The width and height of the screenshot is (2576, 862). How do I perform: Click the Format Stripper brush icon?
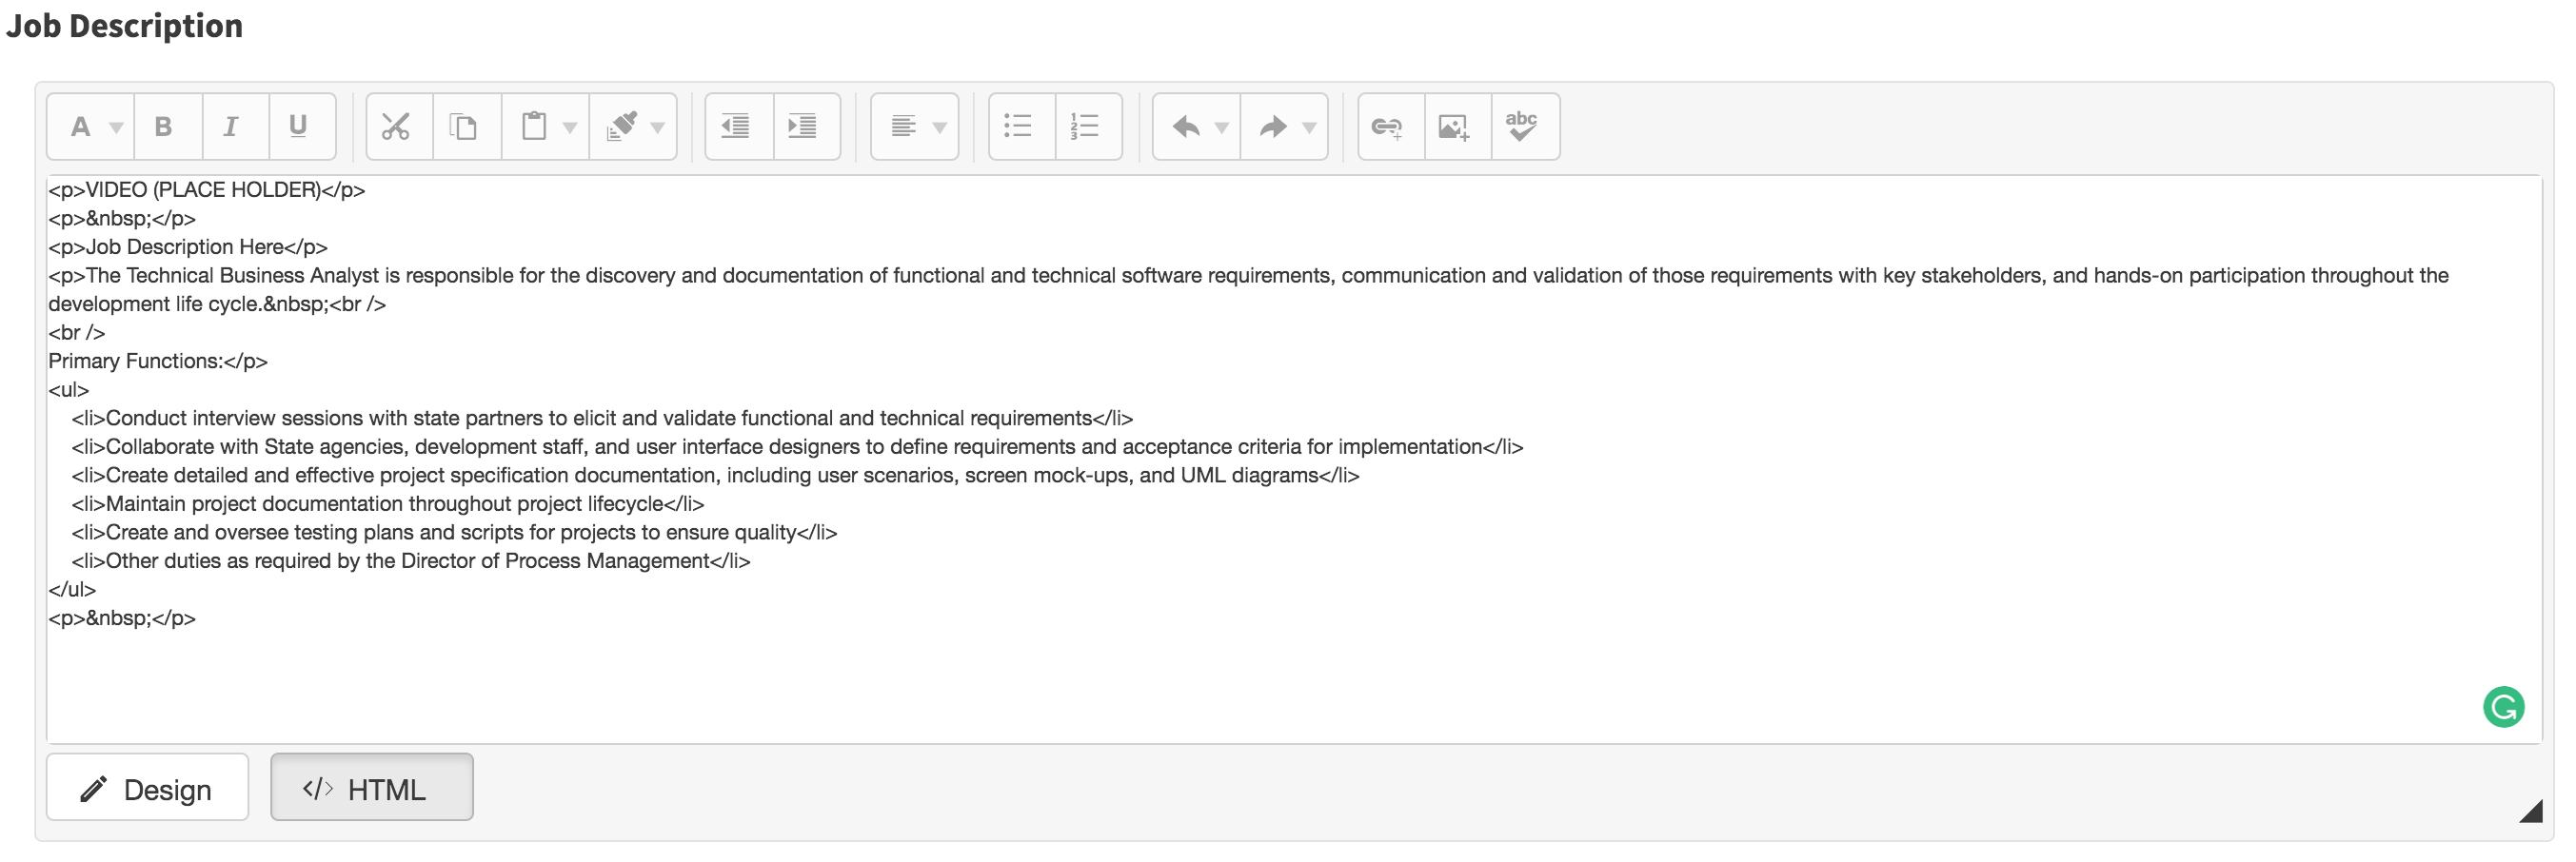coord(622,127)
